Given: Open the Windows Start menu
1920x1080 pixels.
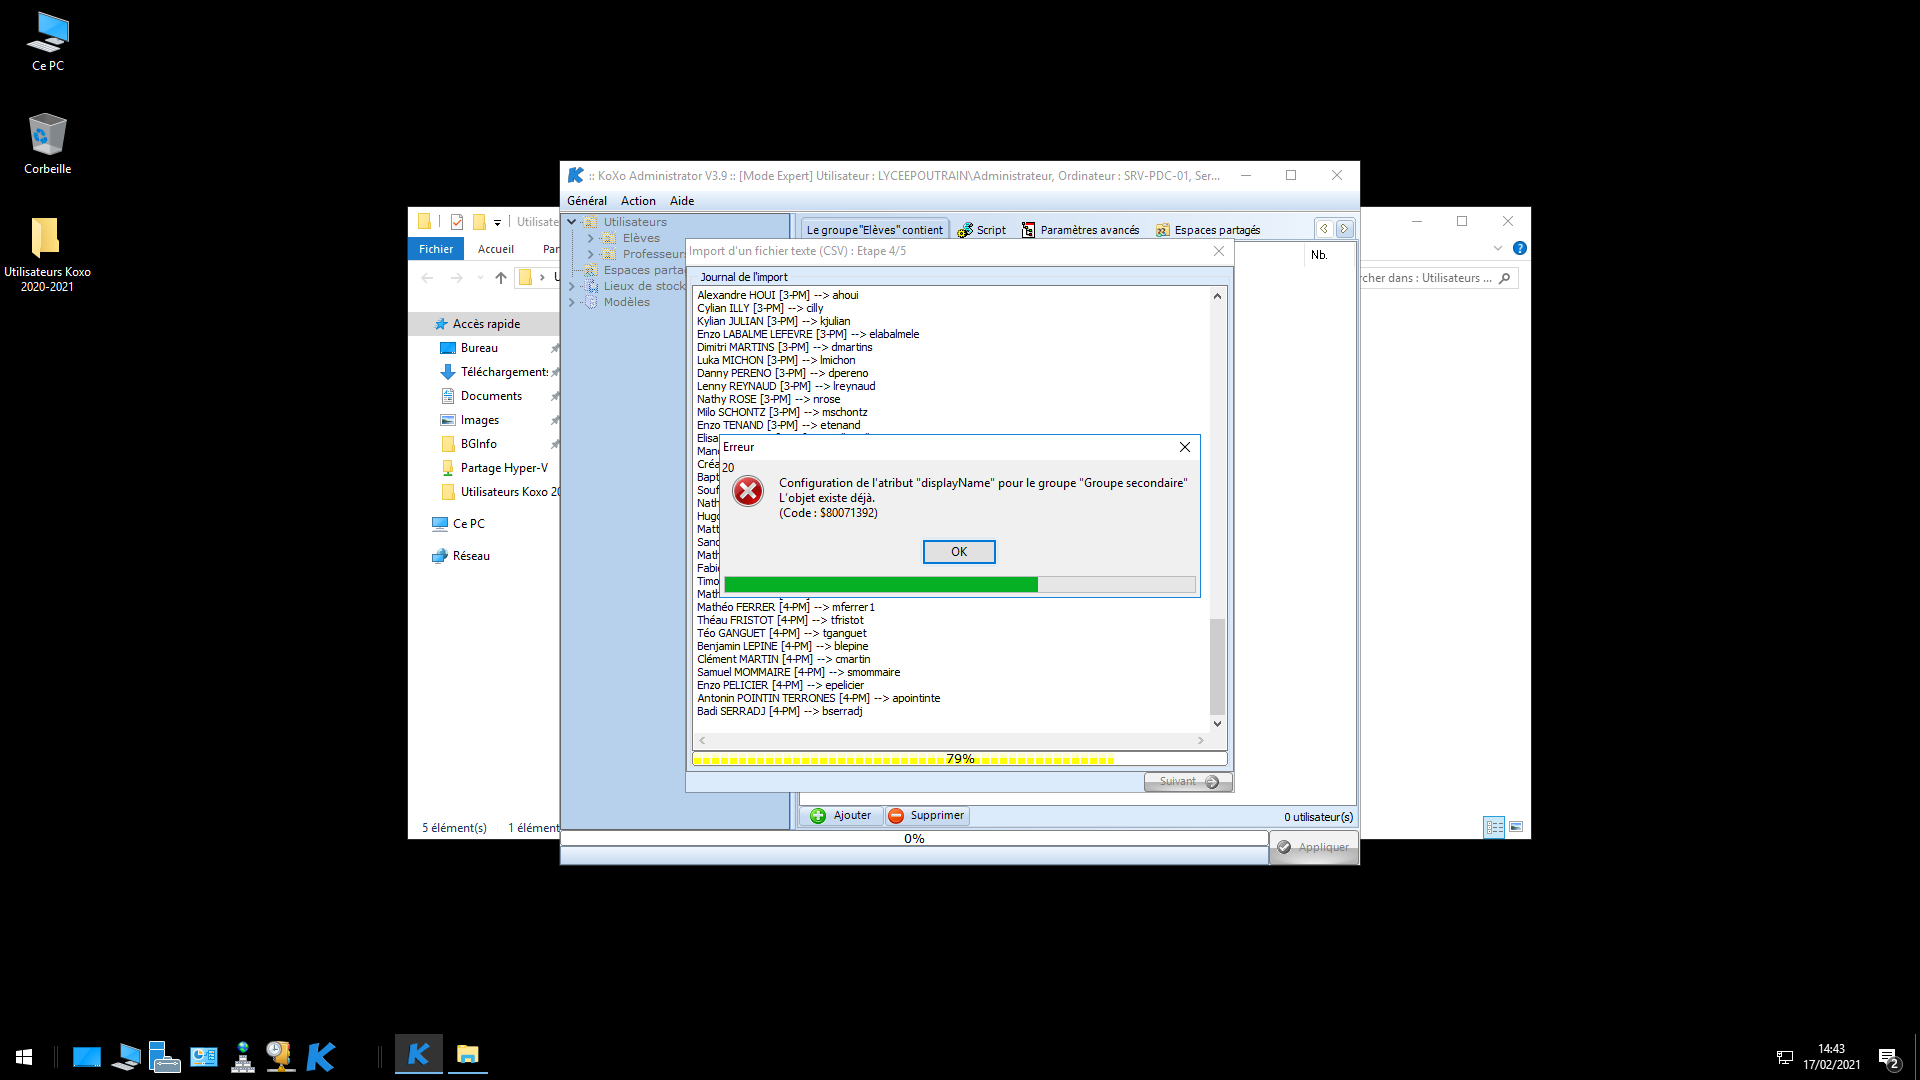Looking at the screenshot, I should point(24,1057).
